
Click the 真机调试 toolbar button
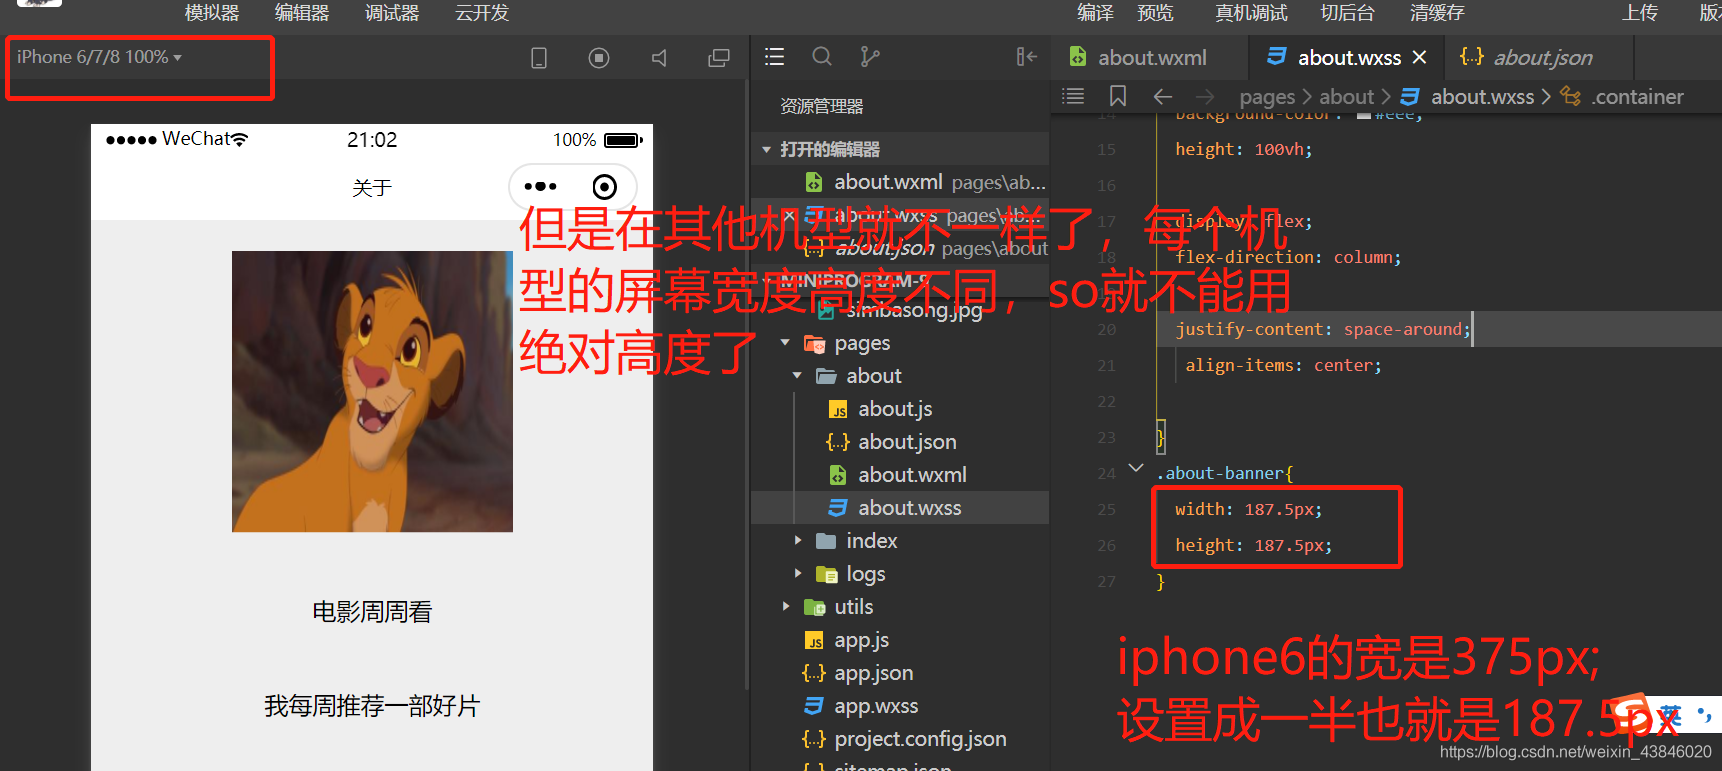click(1251, 13)
